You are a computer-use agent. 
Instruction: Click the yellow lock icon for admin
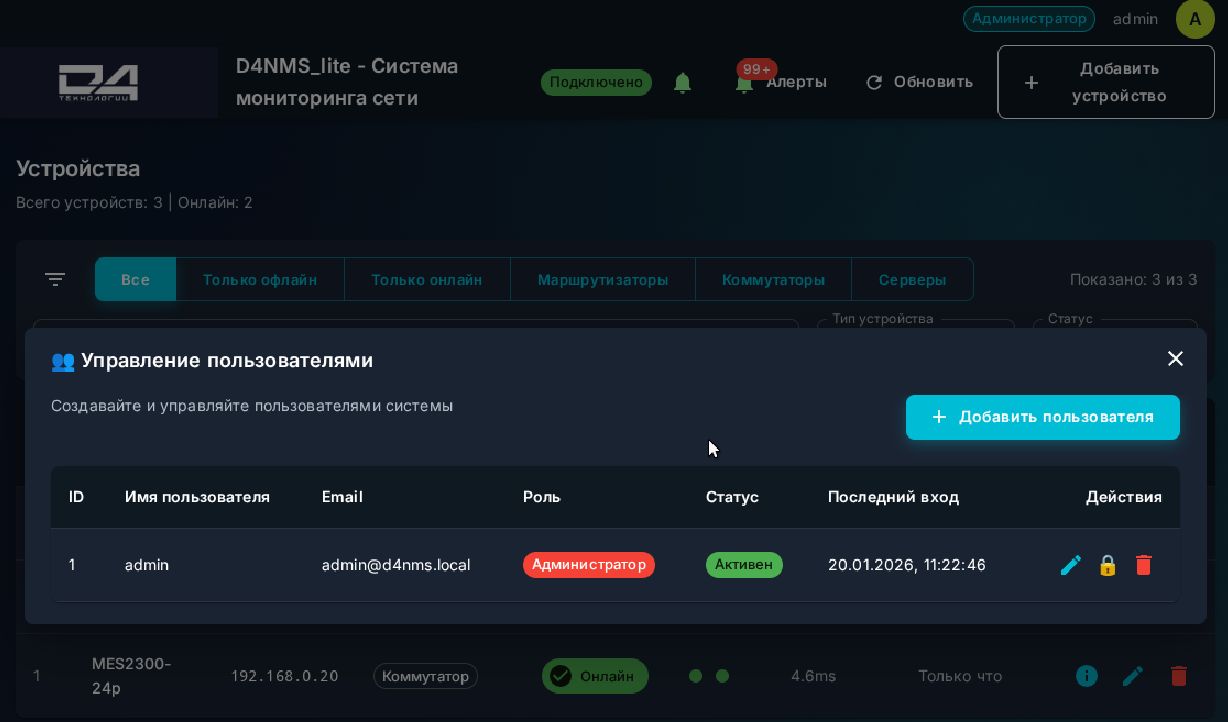click(x=1107, y=565)
